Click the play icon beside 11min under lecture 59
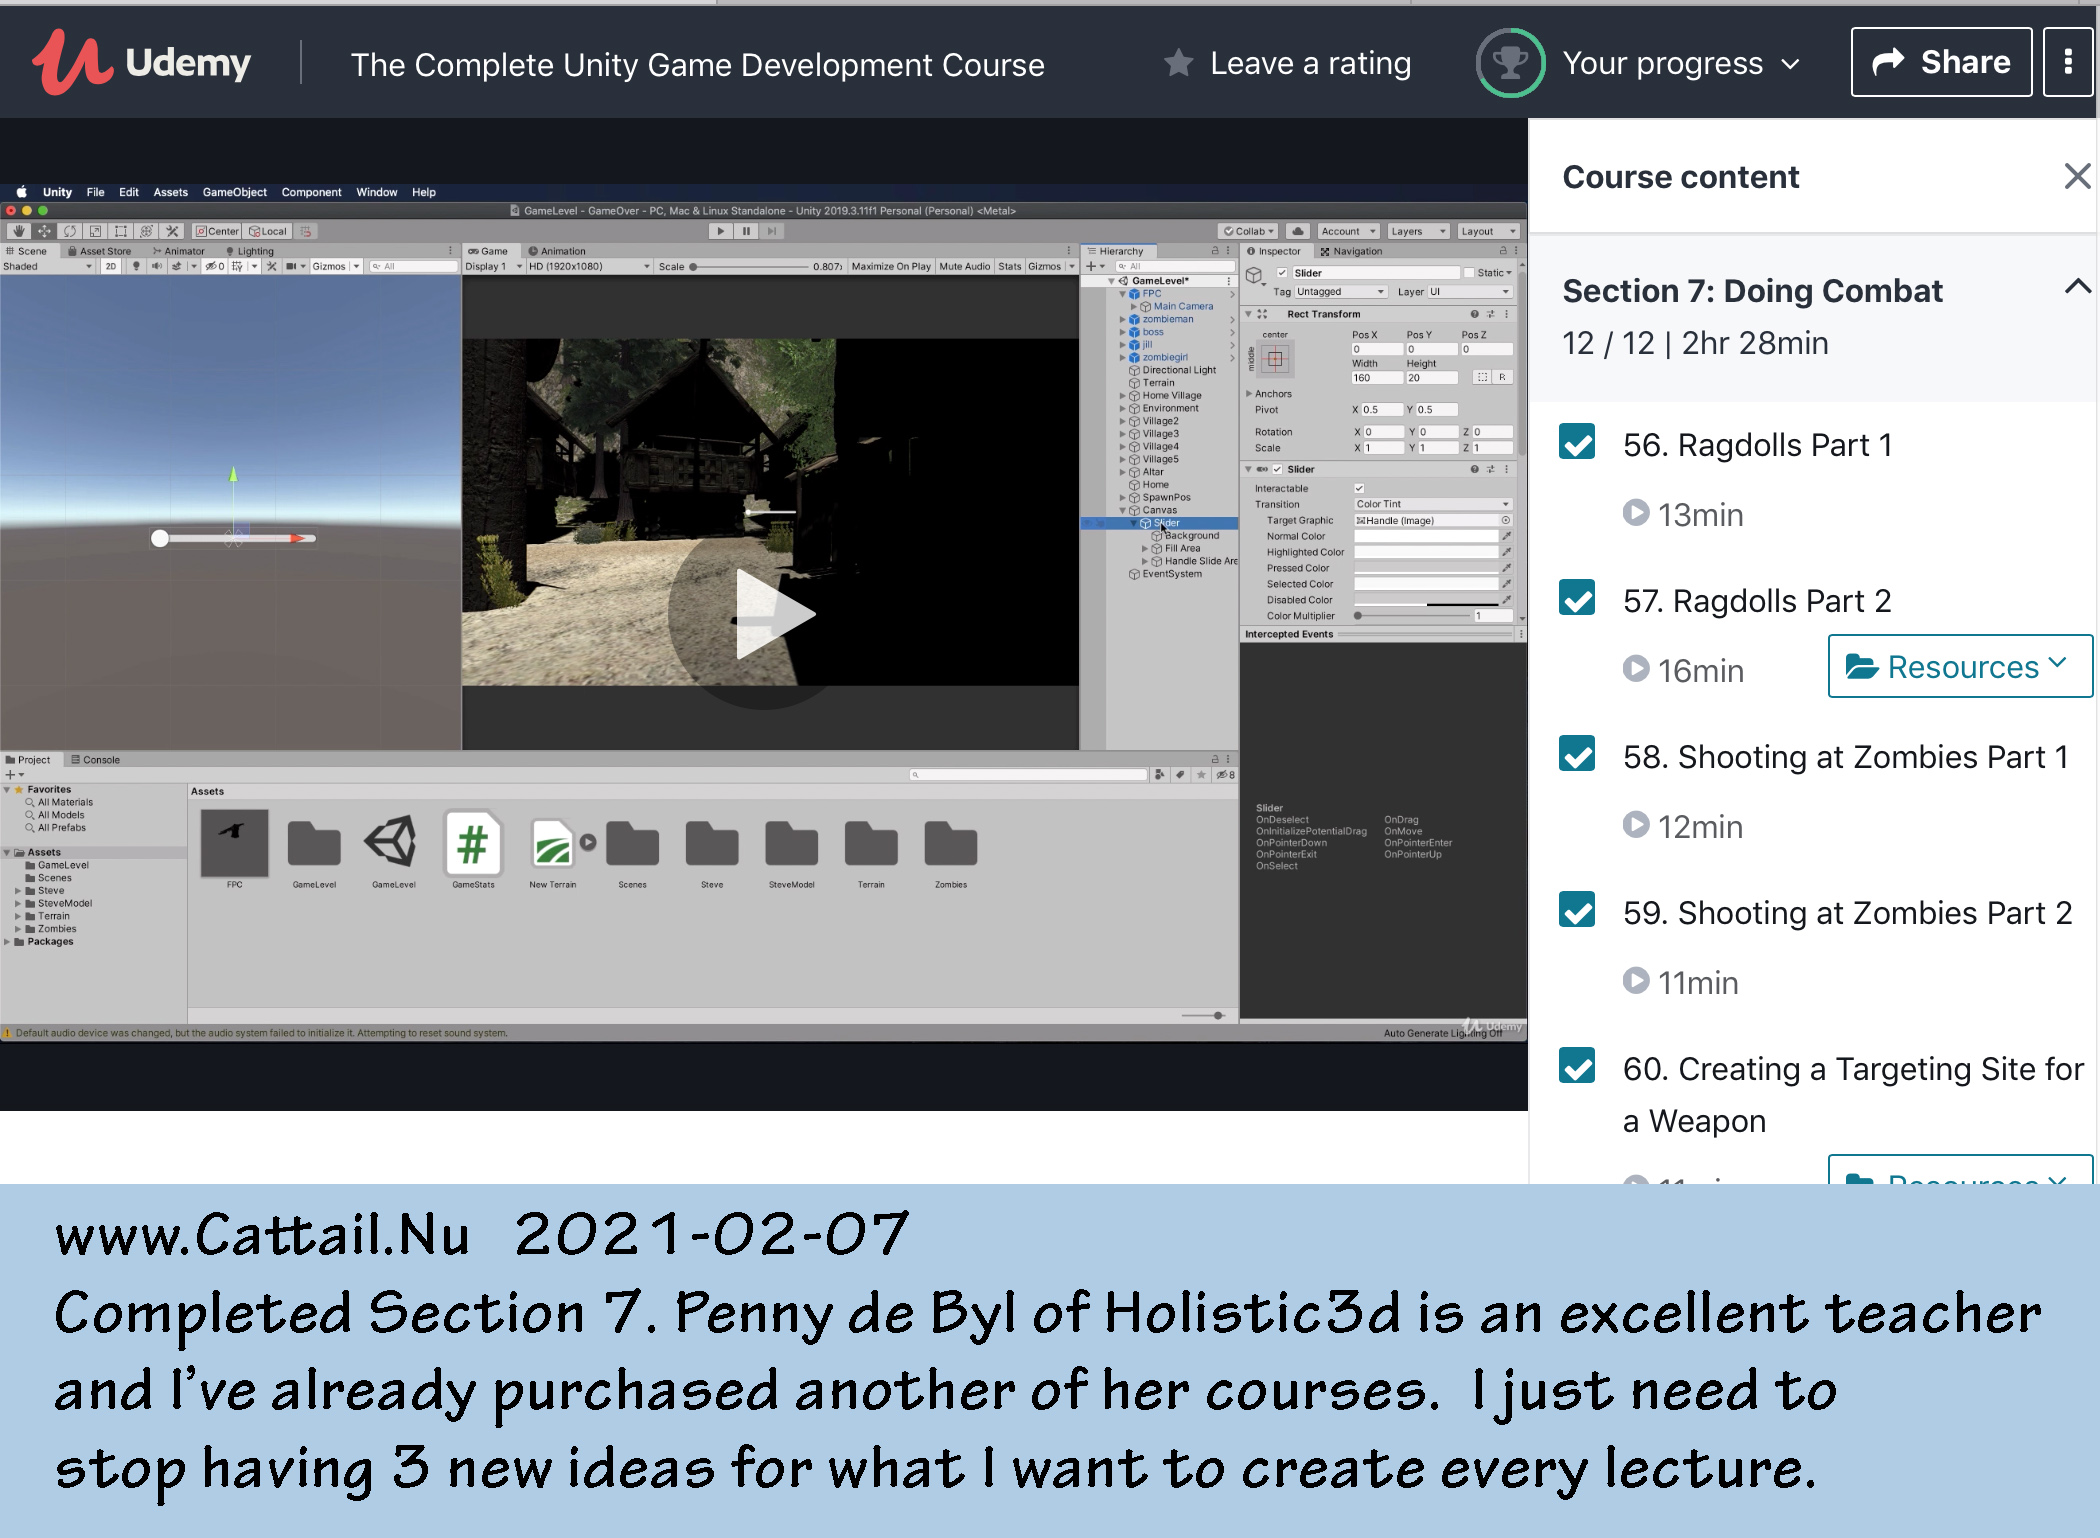This screenshot has height=1538, width=2100. pos(1636,981)
